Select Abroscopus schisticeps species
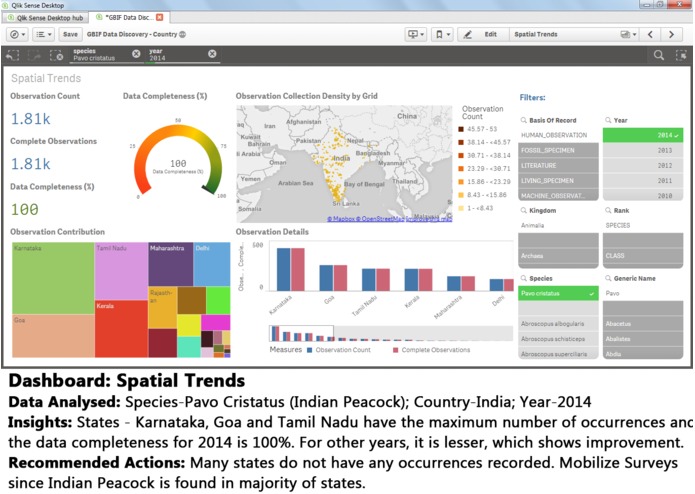Screen dimensions: 695x494 558,338
